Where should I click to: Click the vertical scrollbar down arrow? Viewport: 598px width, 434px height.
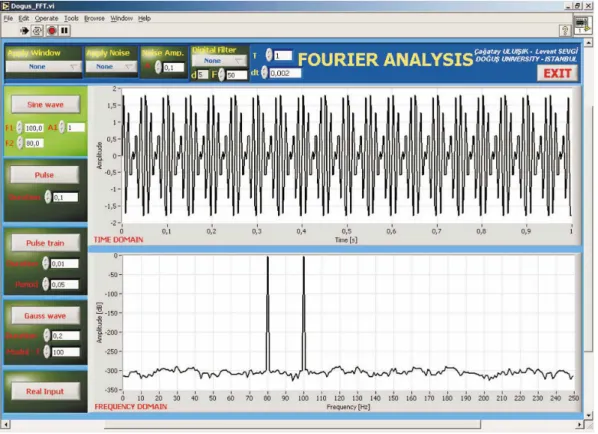tap(588, 416)
